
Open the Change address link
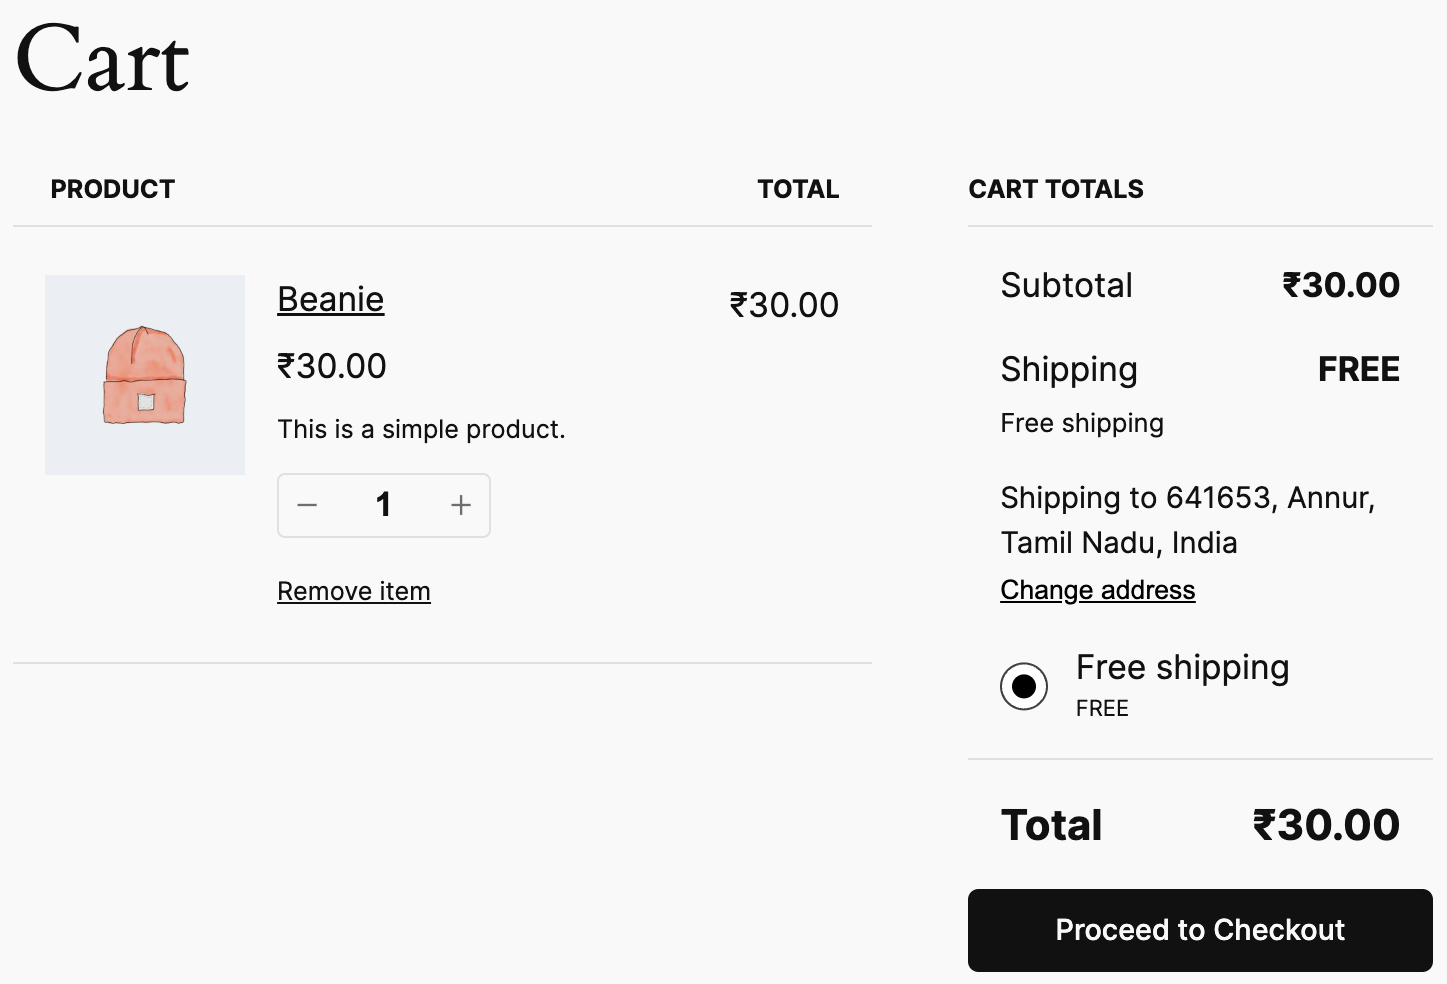(x=1097, y=590)
